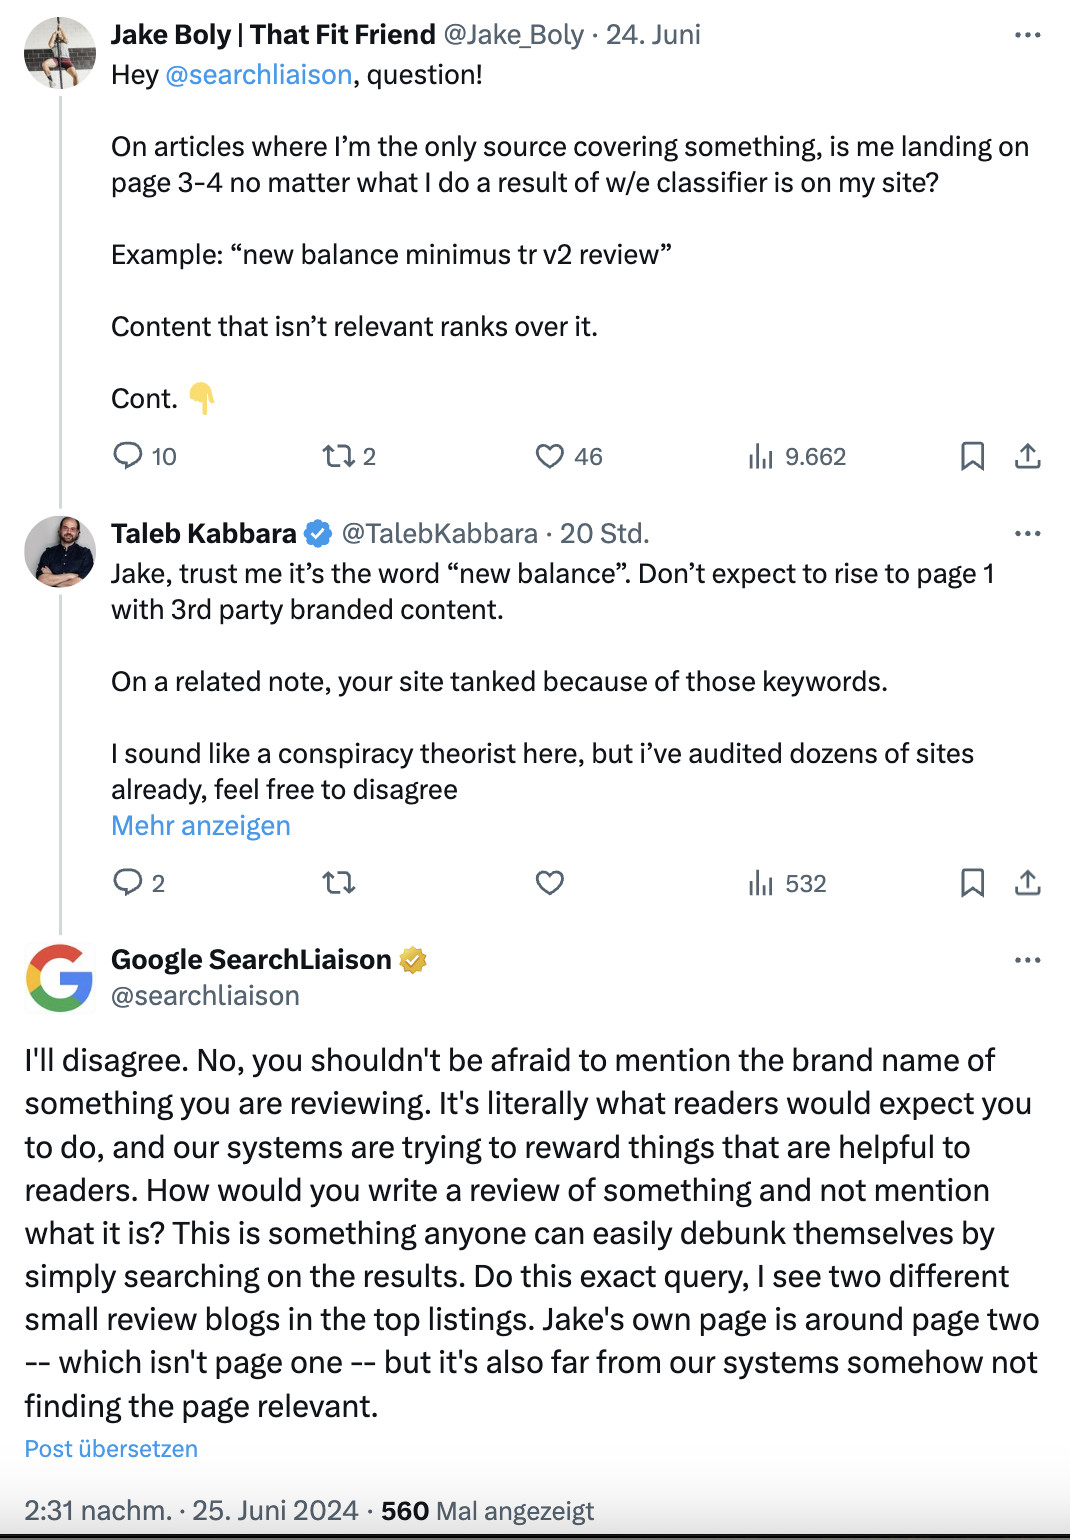Open the @searchliaison mention link
The width and height of the screenshot is (1070, 1540).
[257, 73]
